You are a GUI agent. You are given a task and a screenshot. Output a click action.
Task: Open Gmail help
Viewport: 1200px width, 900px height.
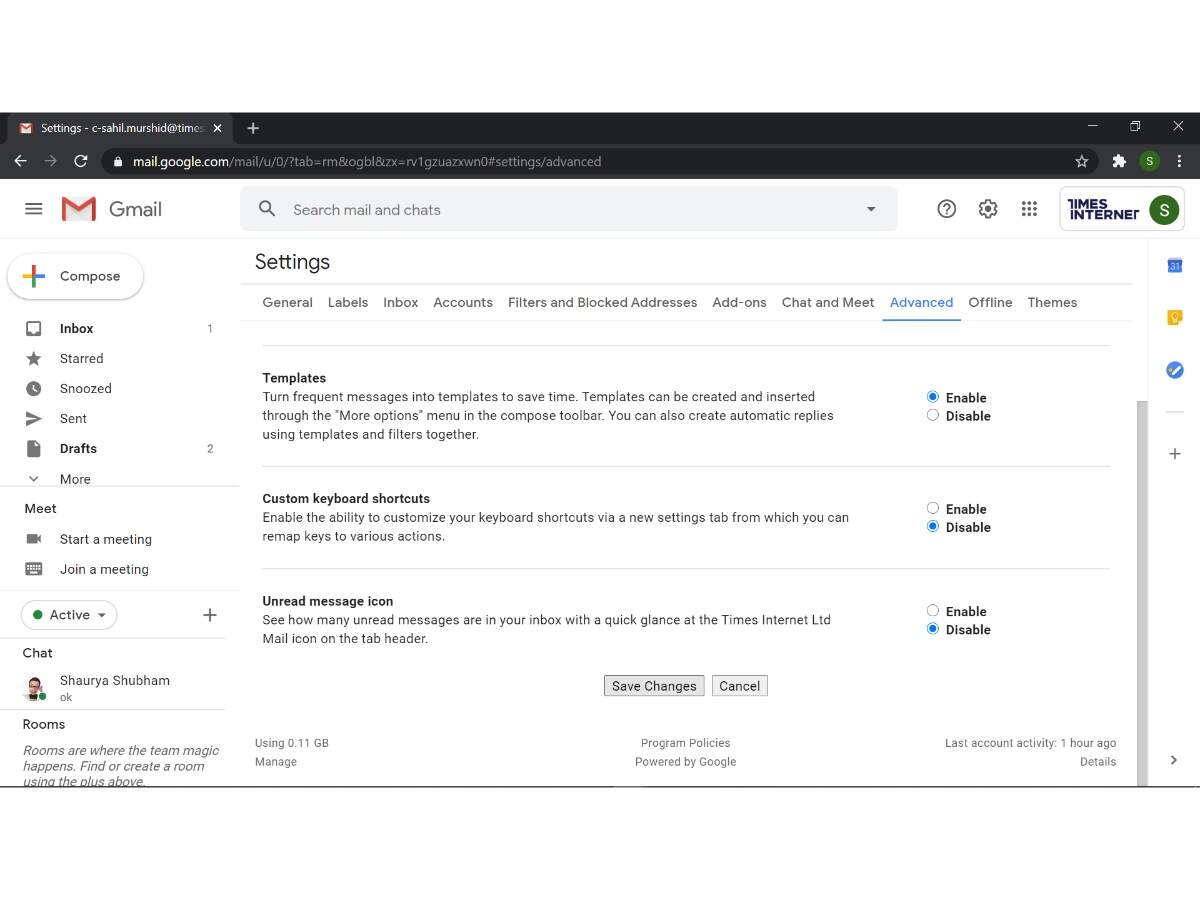tap(946, 208)
